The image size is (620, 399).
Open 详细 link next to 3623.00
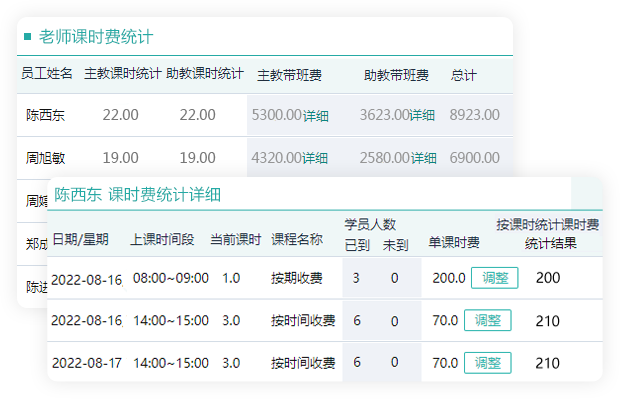coord(422,115)
